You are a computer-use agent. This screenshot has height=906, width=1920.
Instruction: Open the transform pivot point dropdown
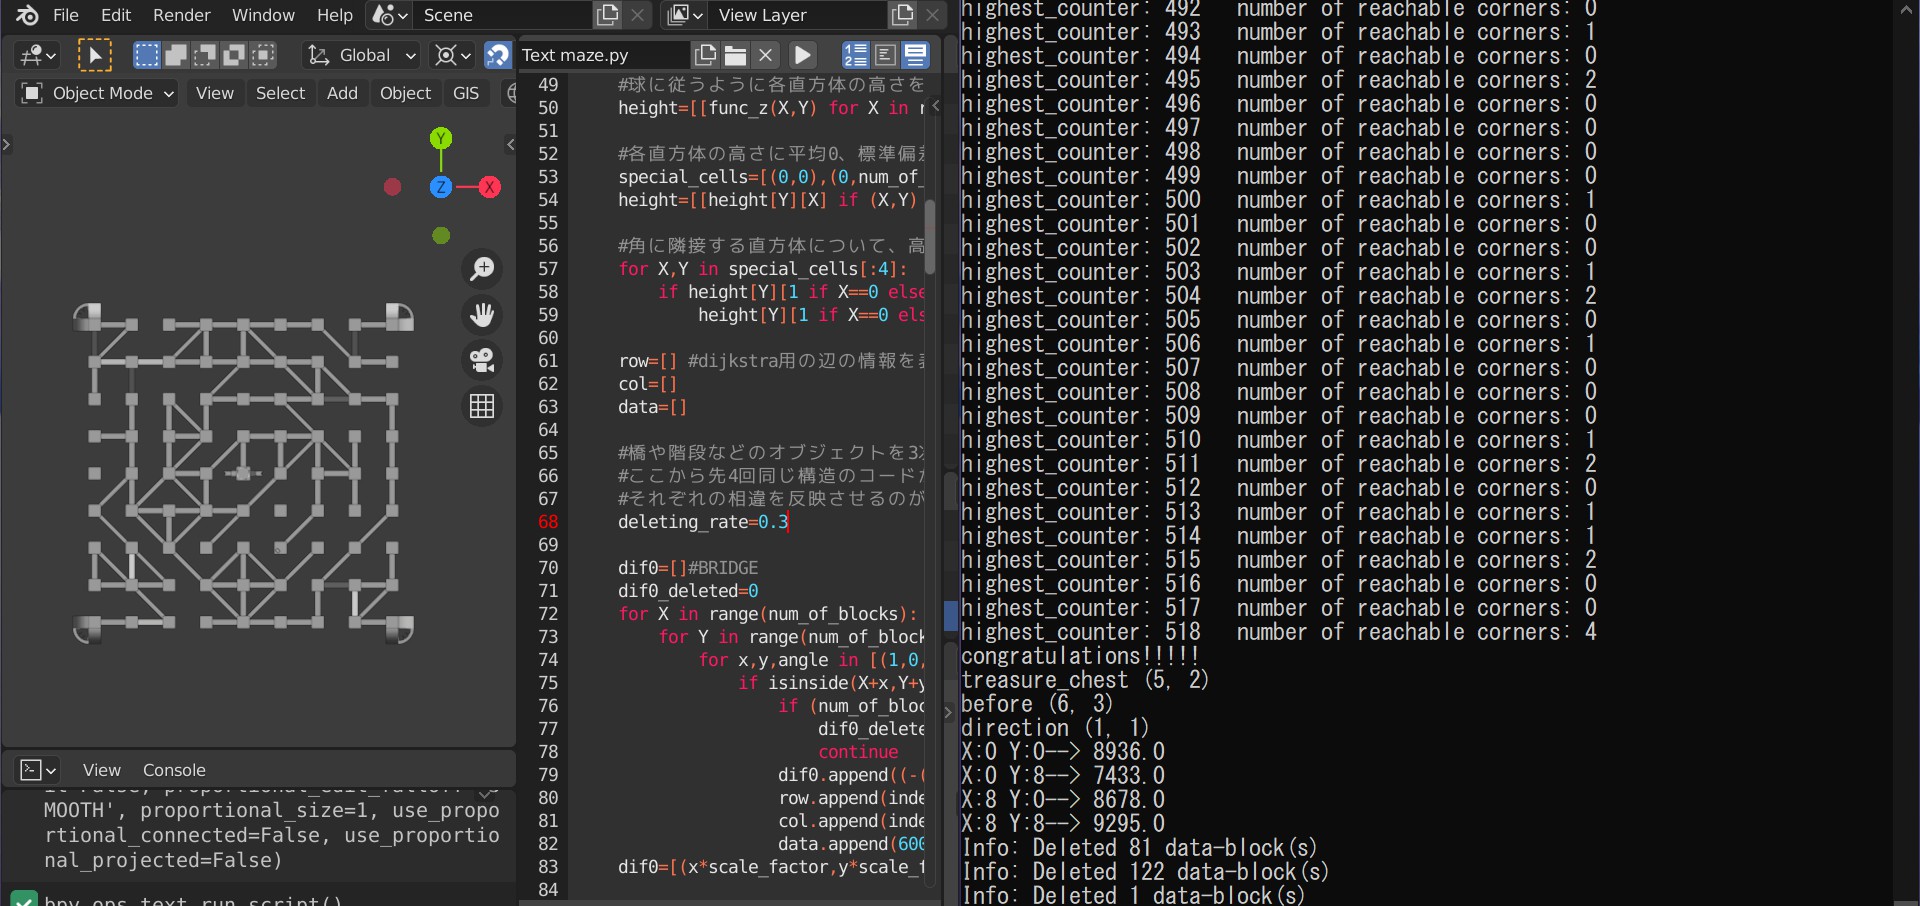click(453, 55)
